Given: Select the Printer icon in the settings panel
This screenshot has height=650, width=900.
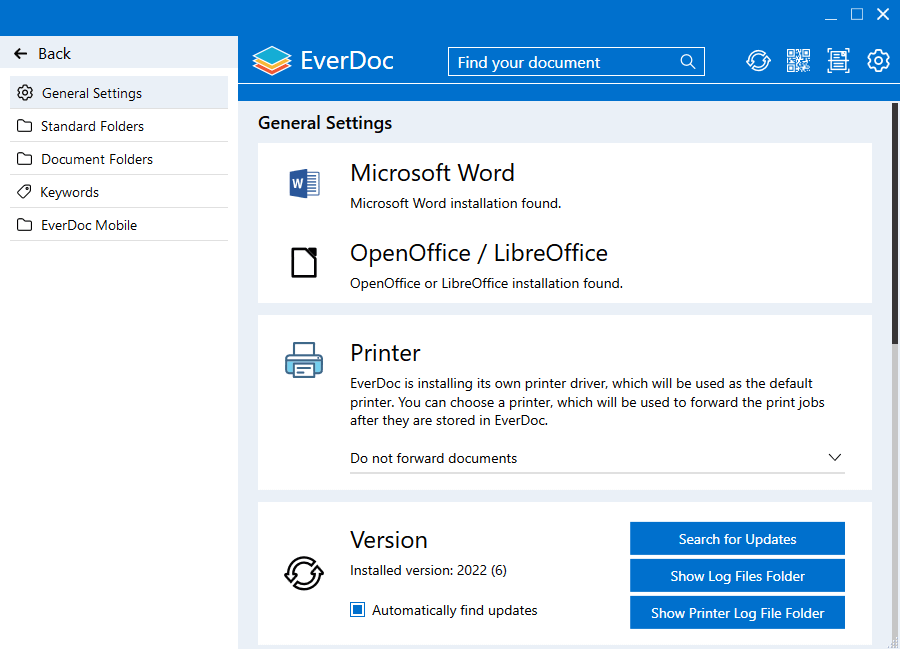Looking at the screenshot, I should click(303, 360).
